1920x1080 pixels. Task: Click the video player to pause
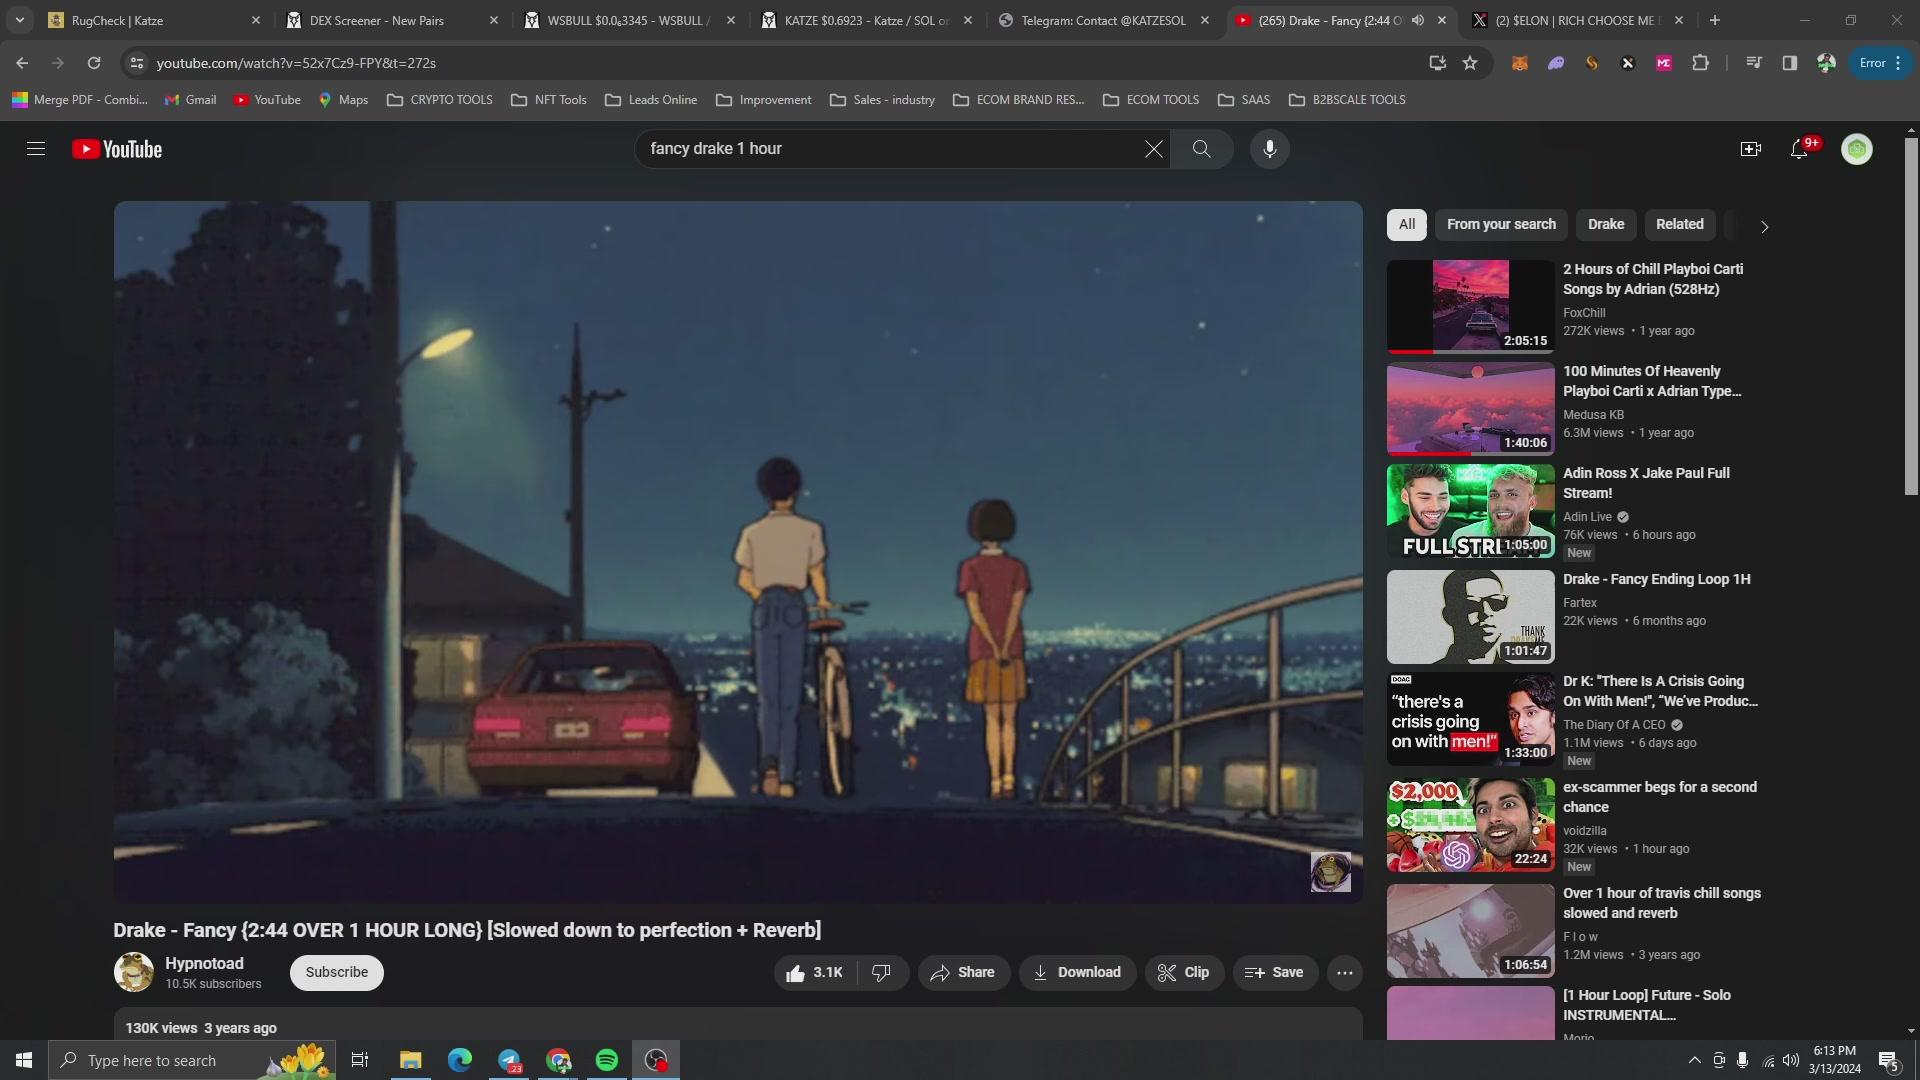(738, 552)
